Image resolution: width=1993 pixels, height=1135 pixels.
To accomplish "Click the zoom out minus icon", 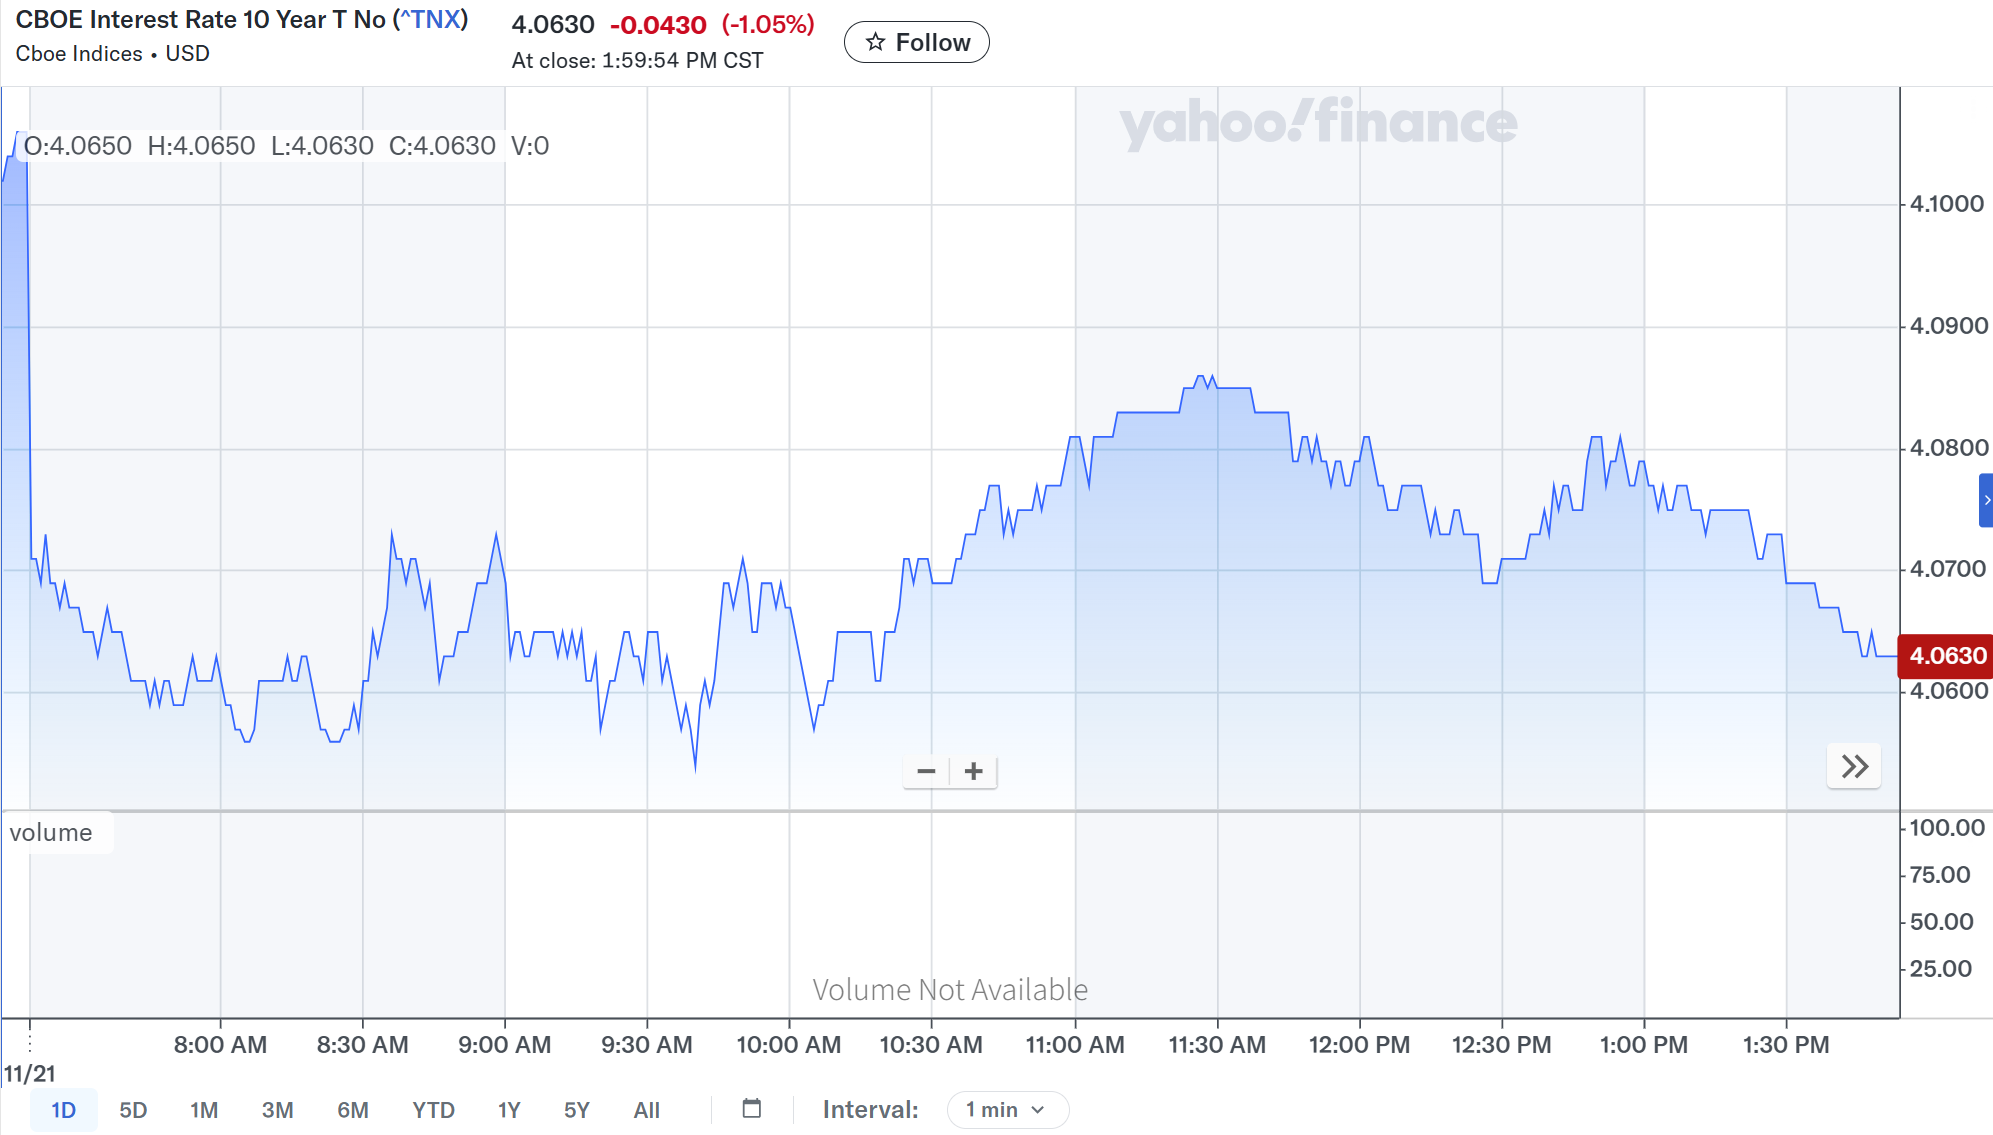I will [x=926, y=771].
